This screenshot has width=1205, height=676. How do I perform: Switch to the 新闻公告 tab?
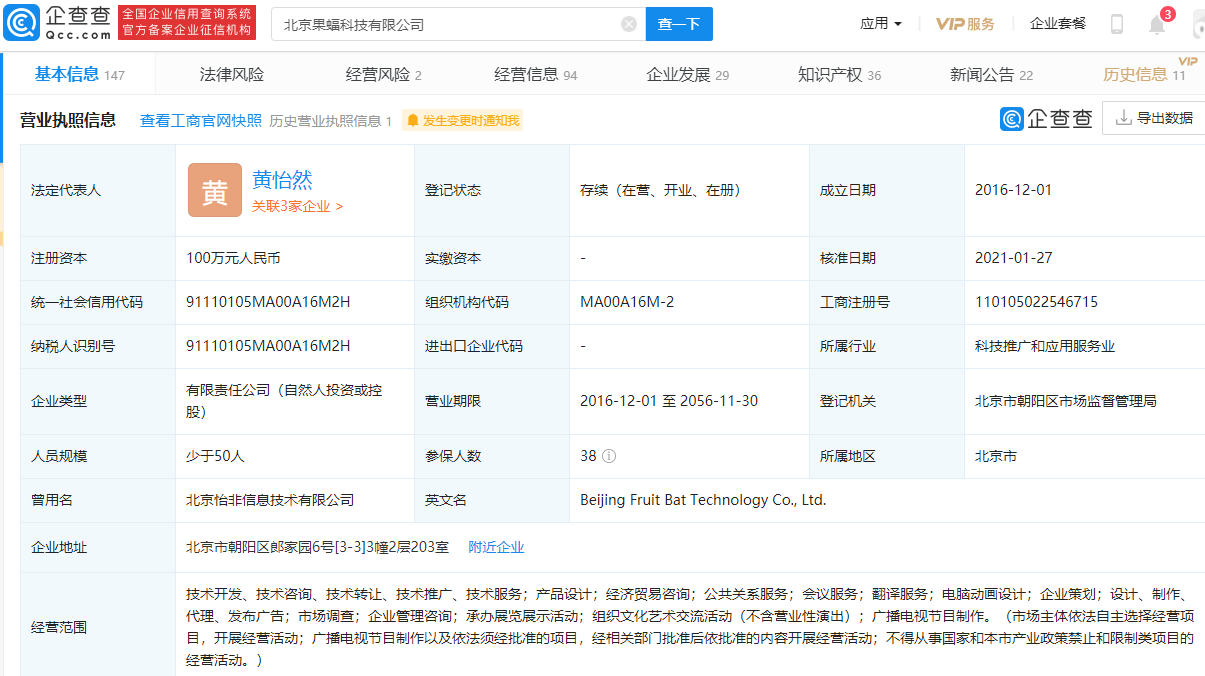[x=992, y=74]
